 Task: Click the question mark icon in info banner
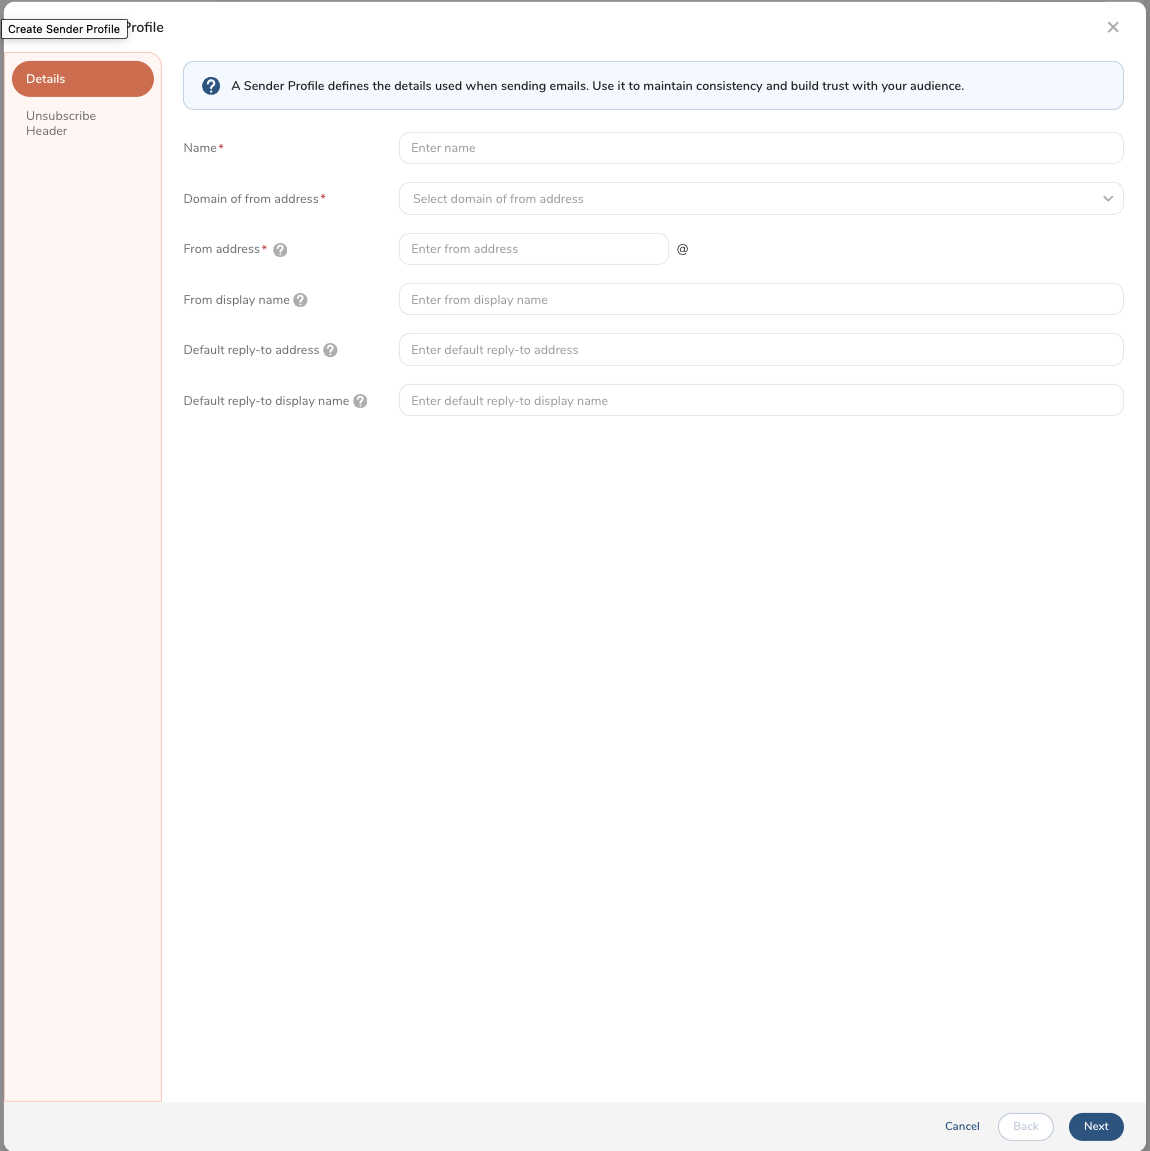point(211,86)
